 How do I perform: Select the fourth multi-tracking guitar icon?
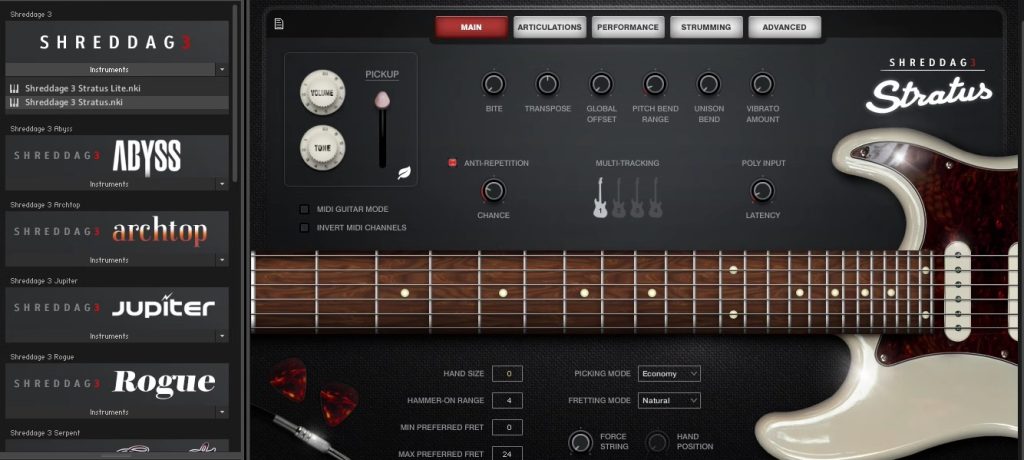tap(656, 197)
